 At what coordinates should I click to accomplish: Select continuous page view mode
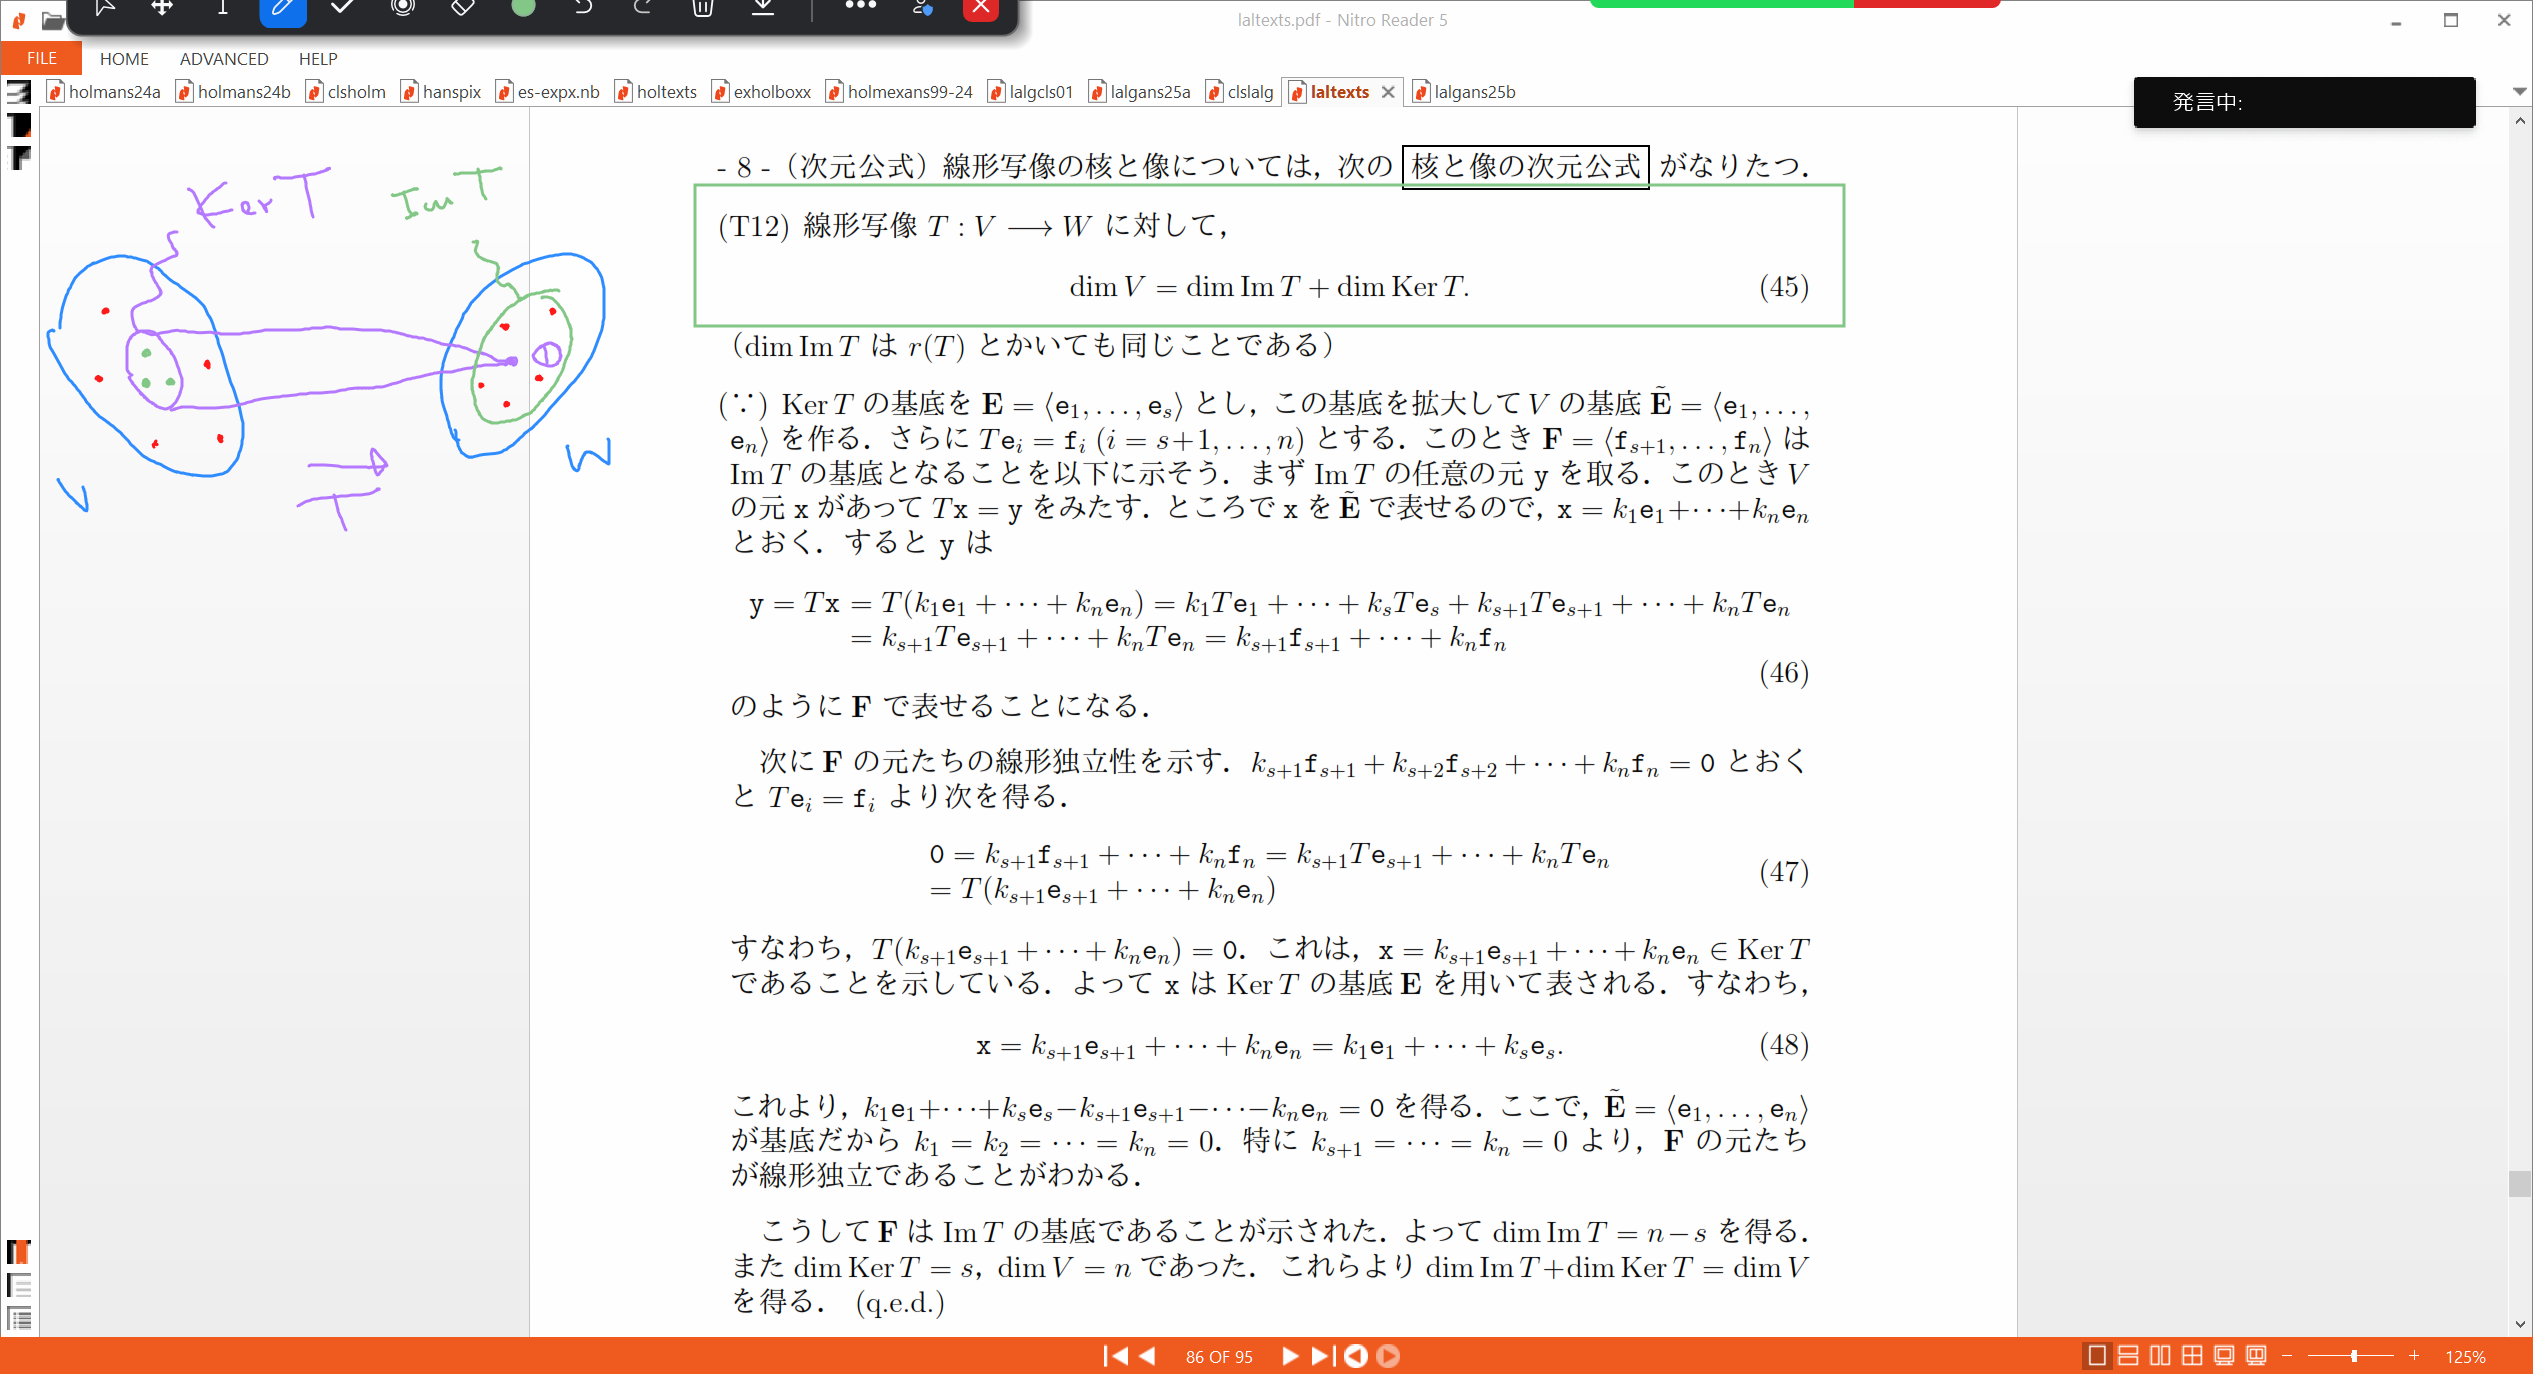[x=2129, y=1356]
